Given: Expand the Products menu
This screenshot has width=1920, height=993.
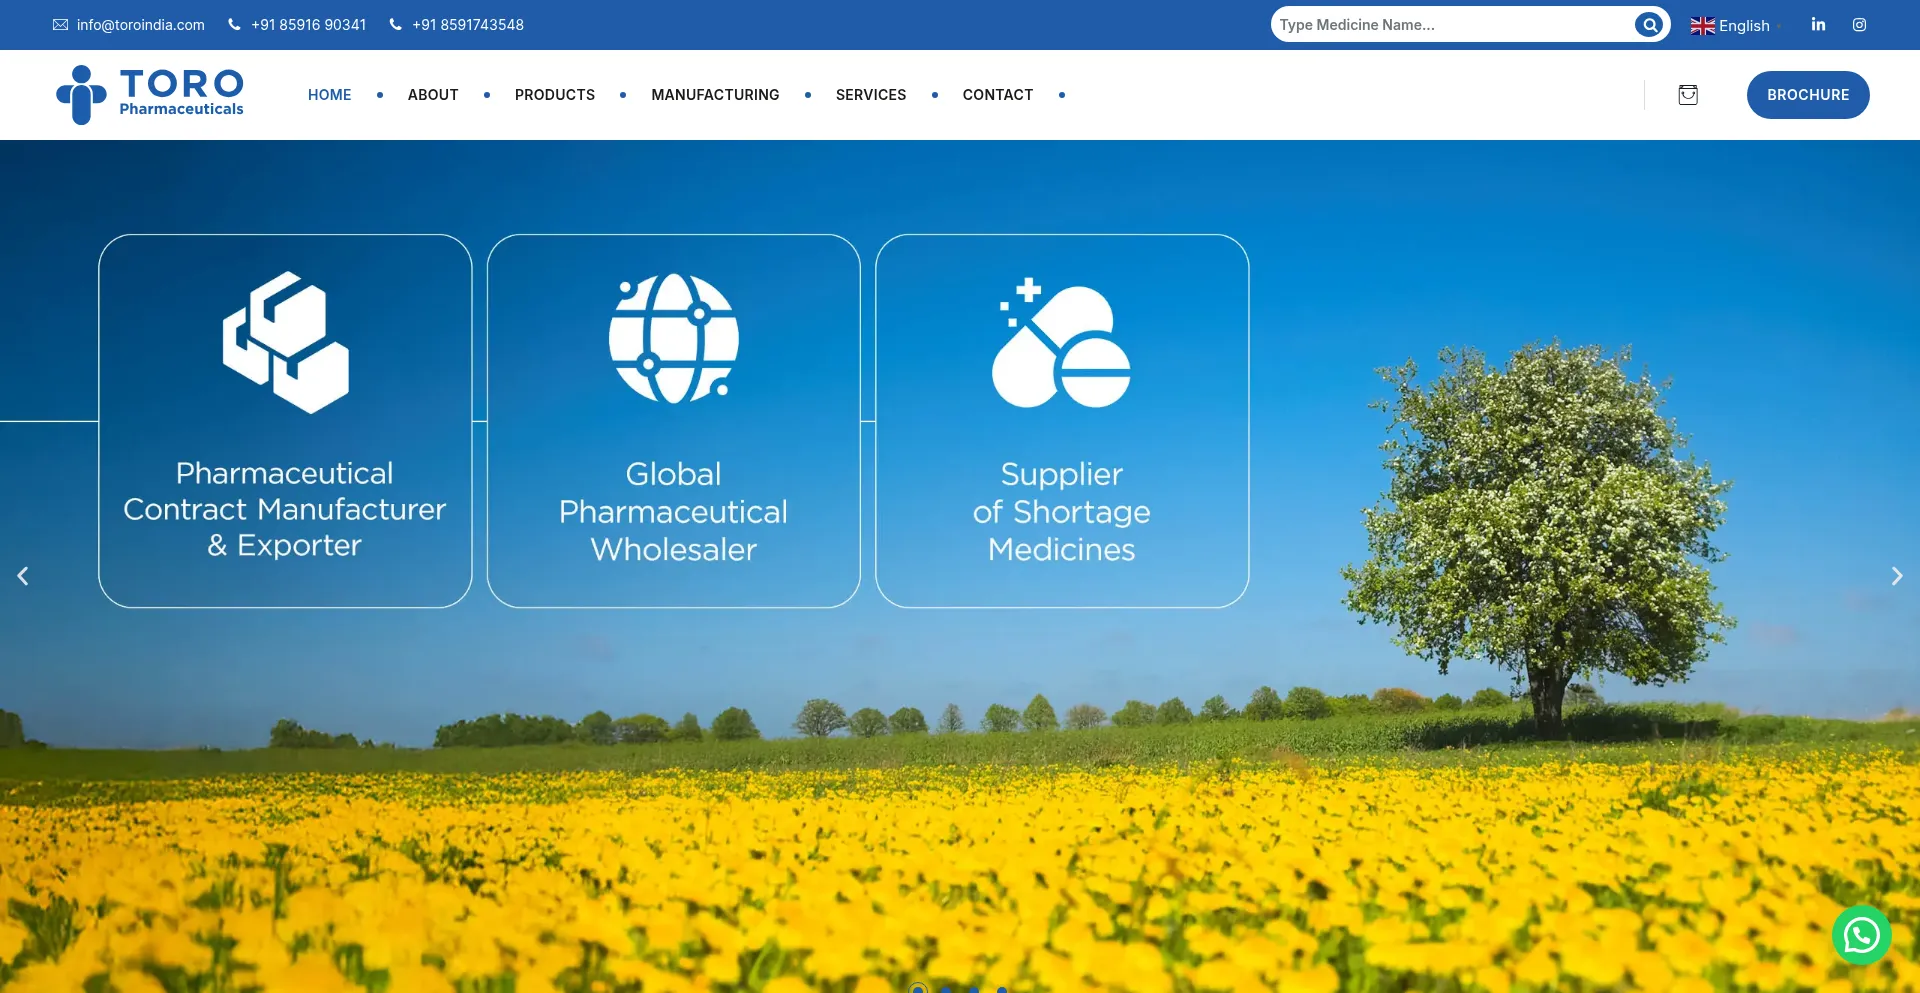Looking at the screenshot, I should point(554,95).
